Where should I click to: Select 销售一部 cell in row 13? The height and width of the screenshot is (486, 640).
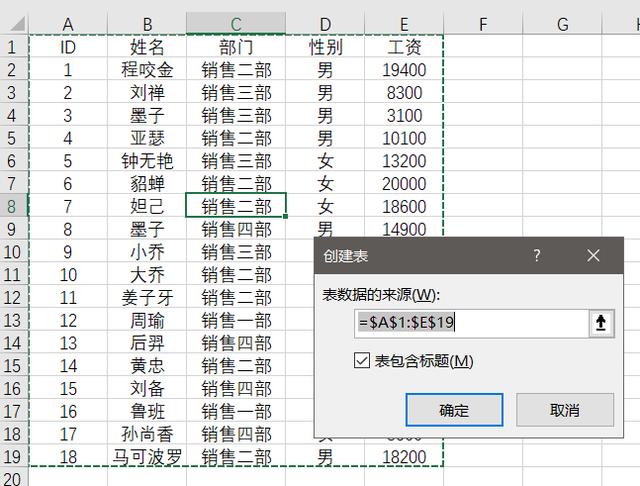pos(236,320)
